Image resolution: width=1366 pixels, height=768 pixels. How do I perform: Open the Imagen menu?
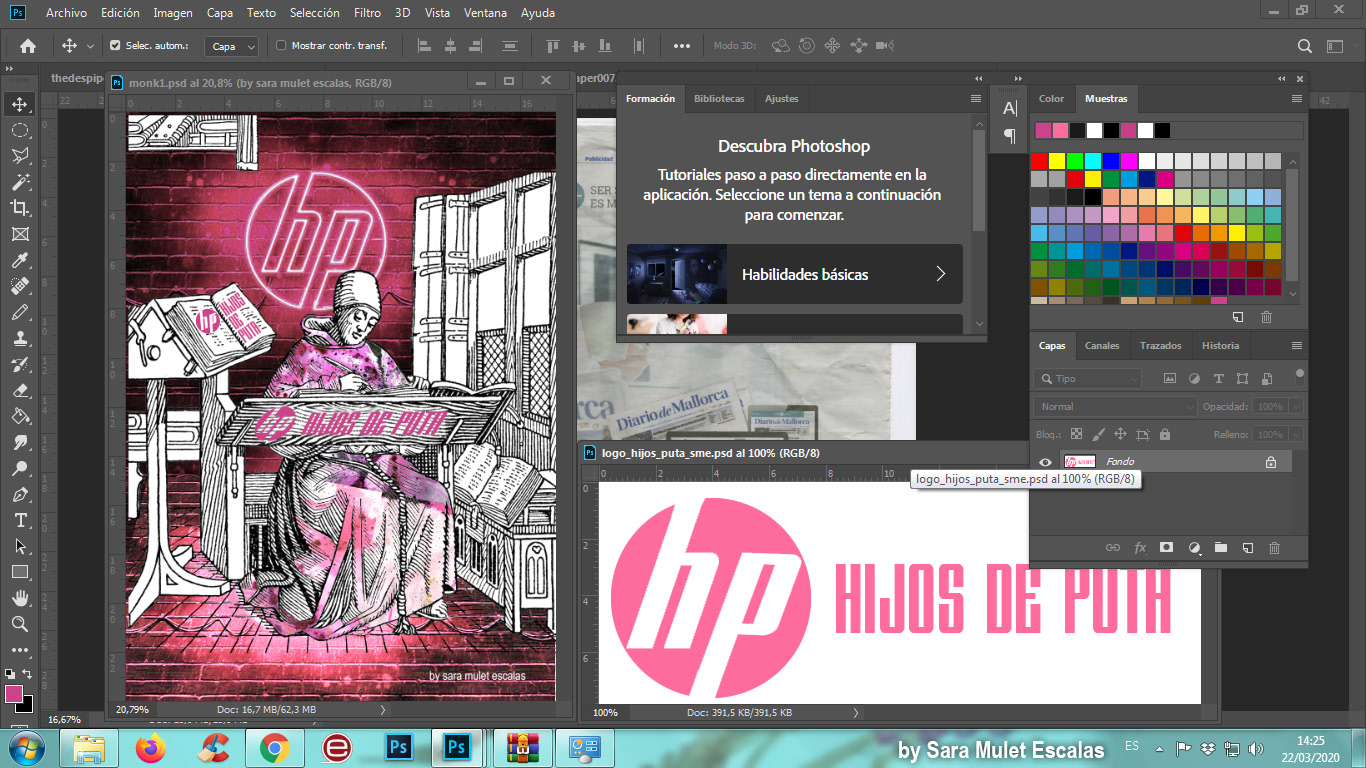pos(173,13)
